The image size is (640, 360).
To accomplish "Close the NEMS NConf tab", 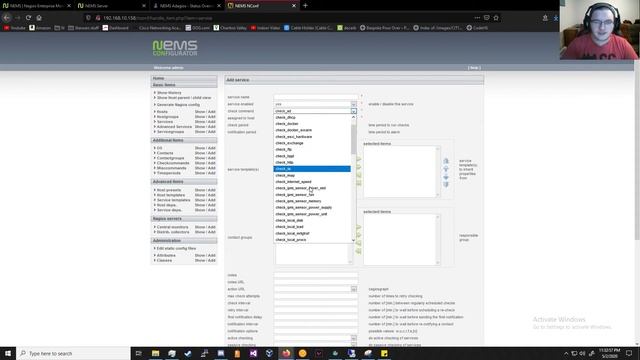I will click(294, 6).
